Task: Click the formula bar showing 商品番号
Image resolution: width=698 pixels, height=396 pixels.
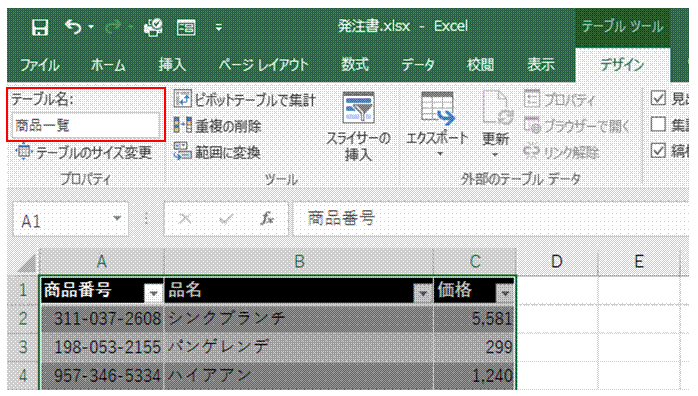Action: 491,219
